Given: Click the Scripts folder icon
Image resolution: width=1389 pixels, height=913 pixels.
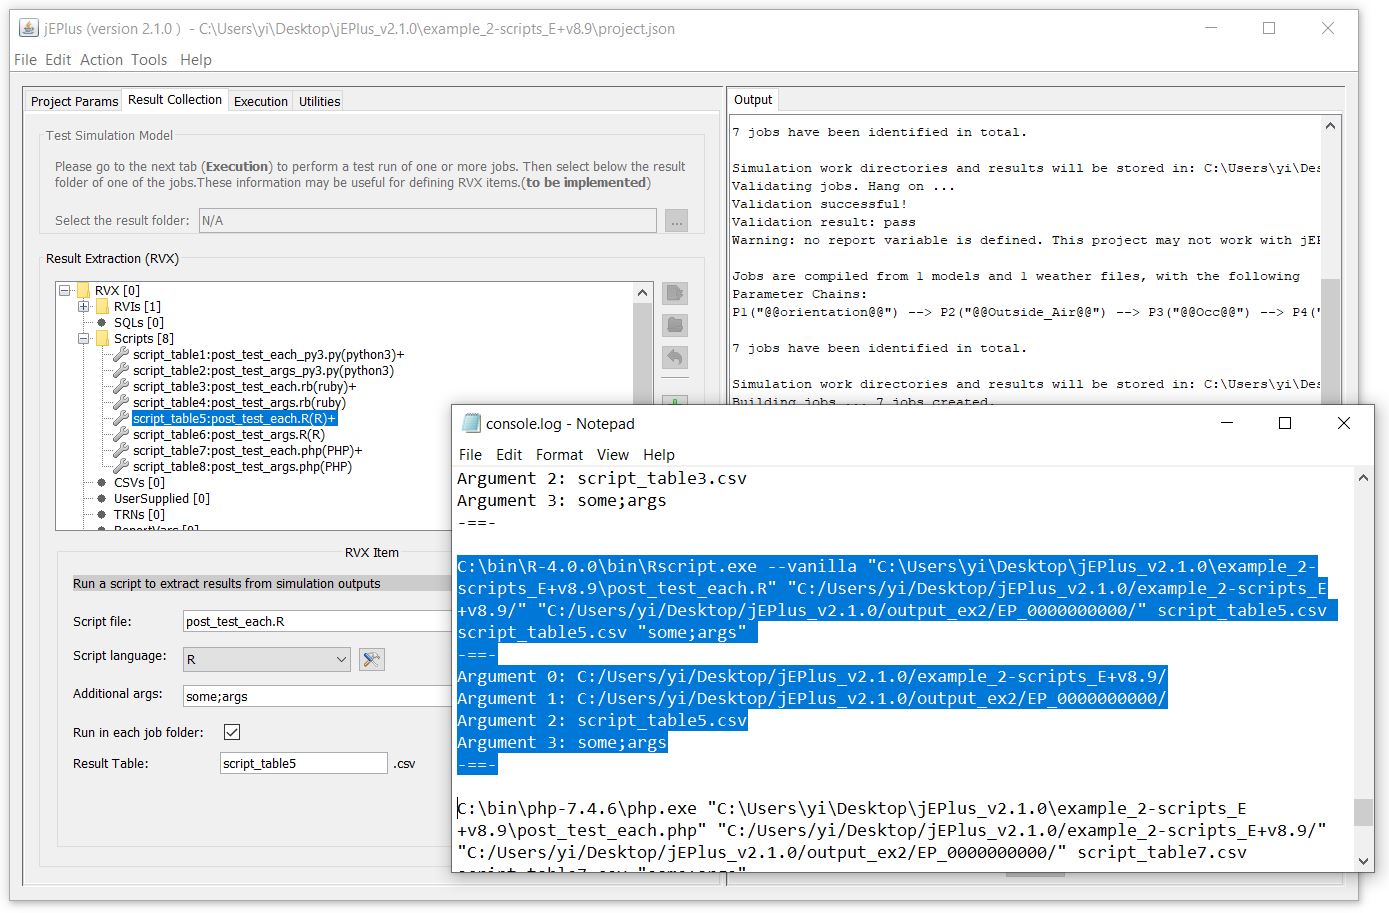Looking at the screenshot, I should pyautogui.click(x=102, y=338).
